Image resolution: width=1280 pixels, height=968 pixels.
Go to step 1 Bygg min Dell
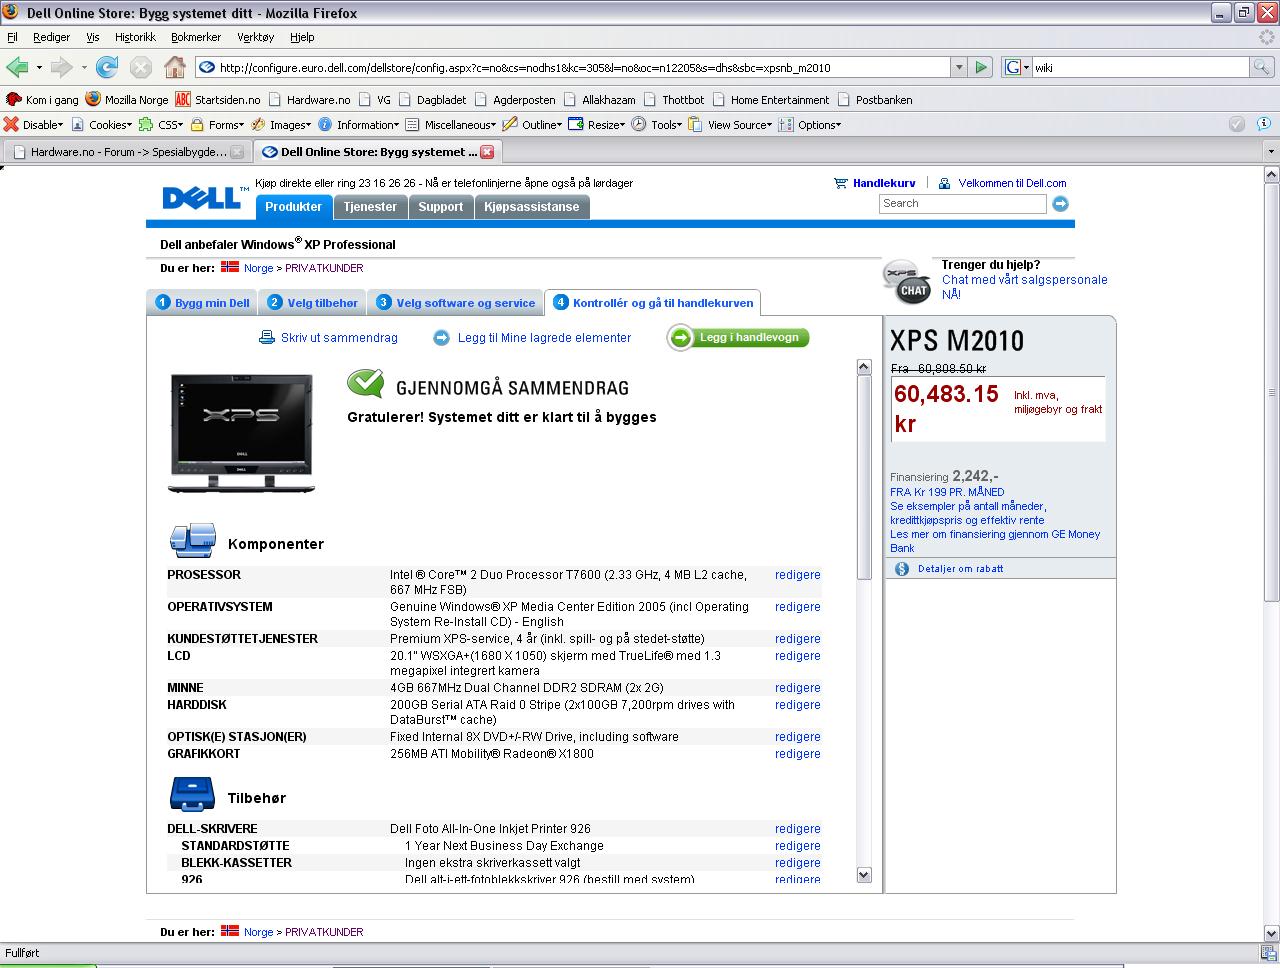click(202, 303)
